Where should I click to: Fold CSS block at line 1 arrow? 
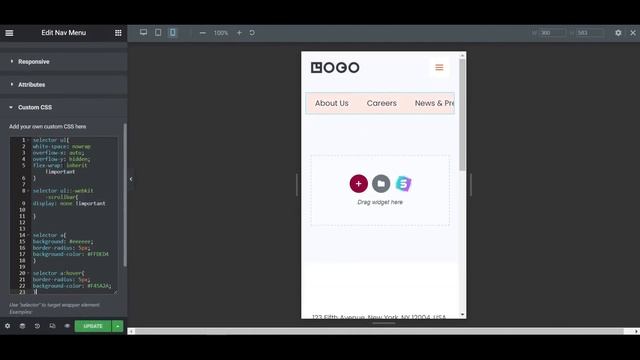(x=28, y=140)
